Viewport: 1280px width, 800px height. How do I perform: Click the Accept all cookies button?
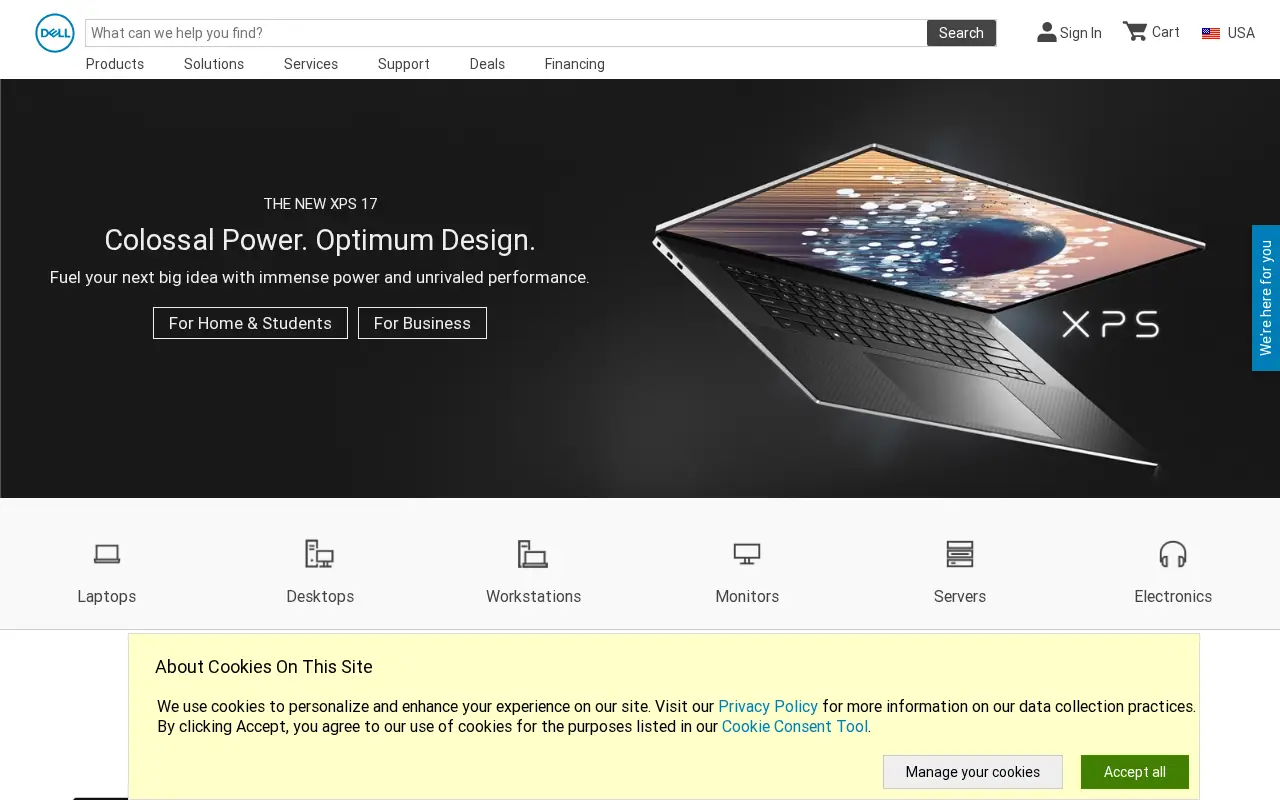[1135, 772]
